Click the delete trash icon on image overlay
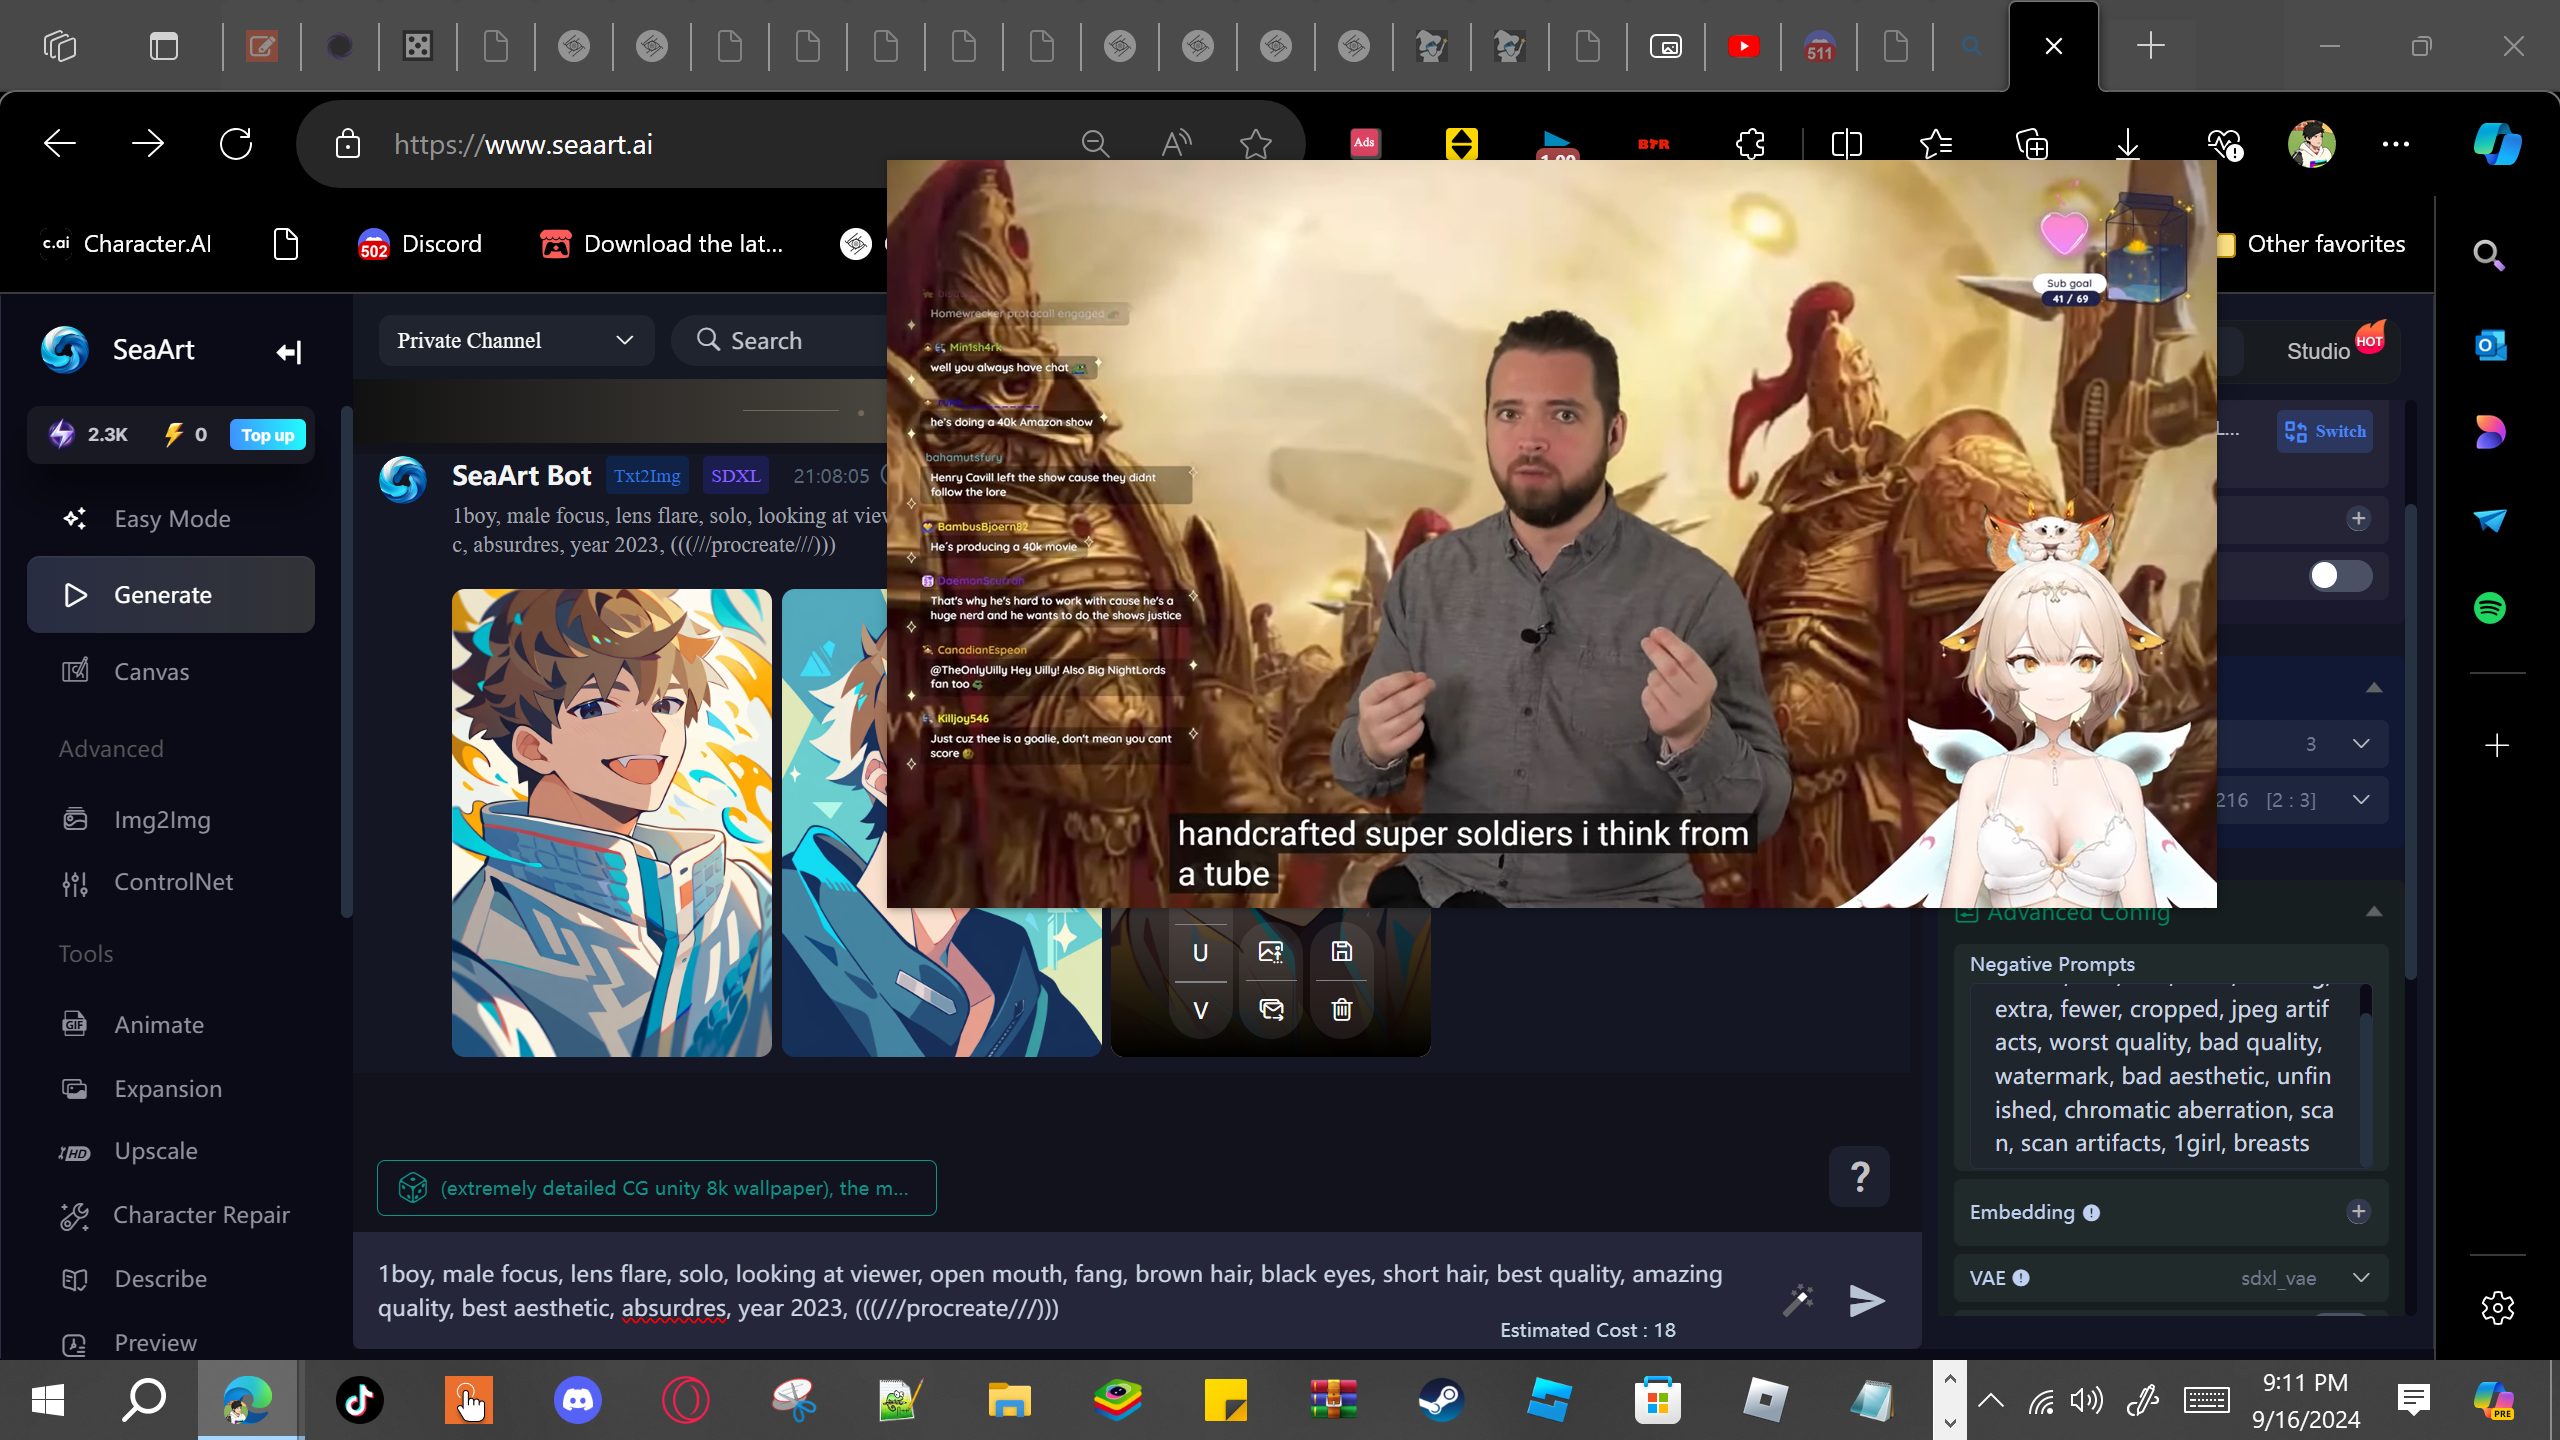The image size is (2560, 1440). click(x=1342, y=1010)
